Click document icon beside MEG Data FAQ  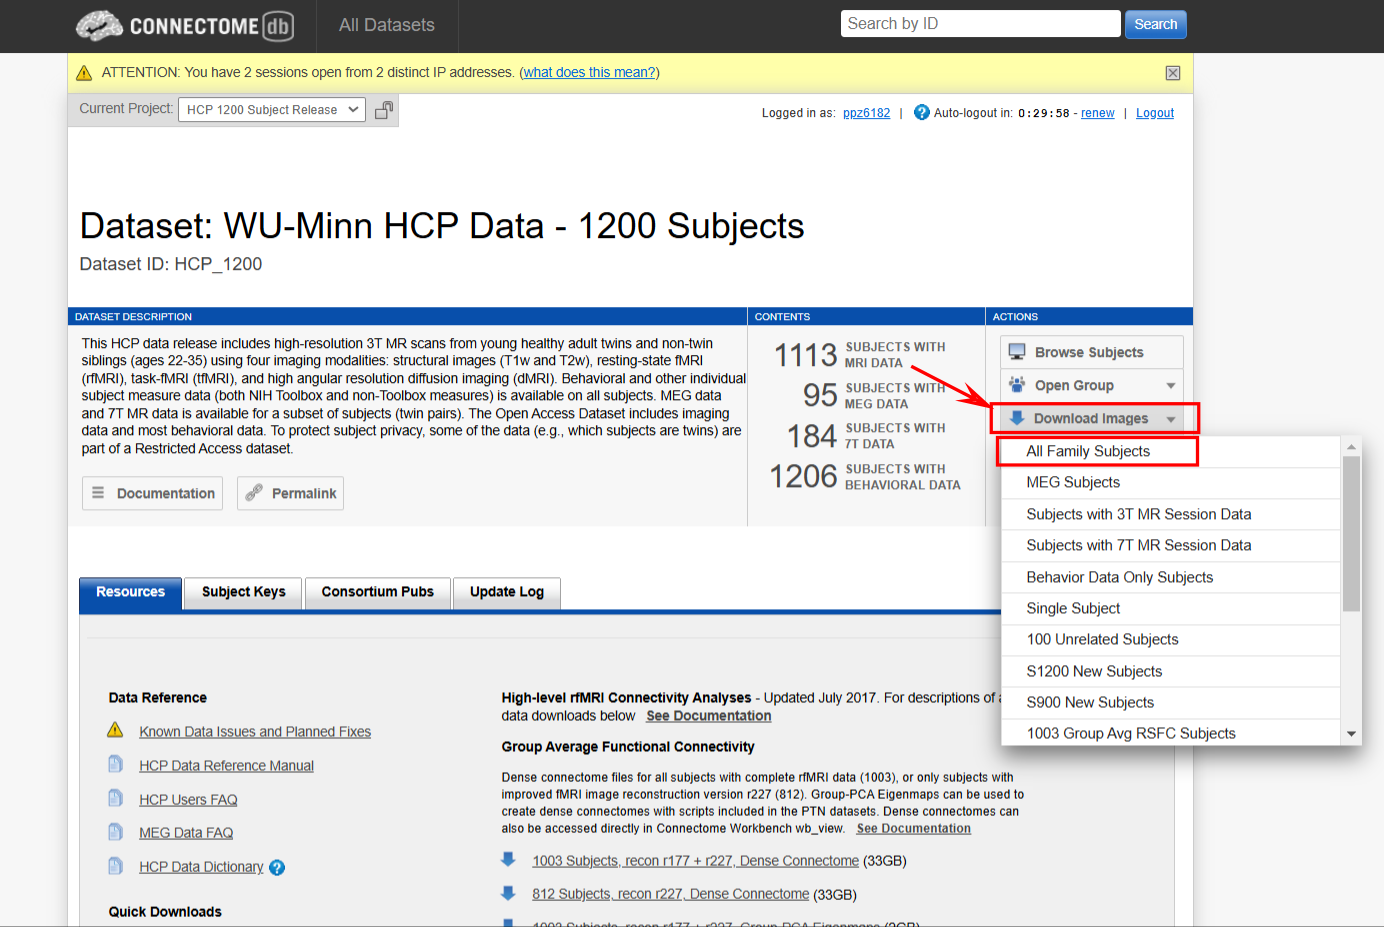(x=115, y=831)
